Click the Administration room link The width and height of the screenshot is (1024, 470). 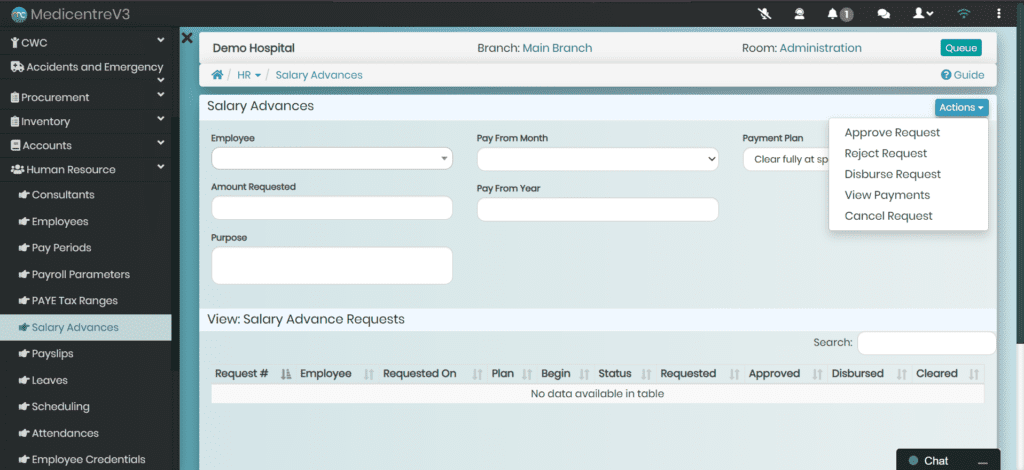[820, 48]
